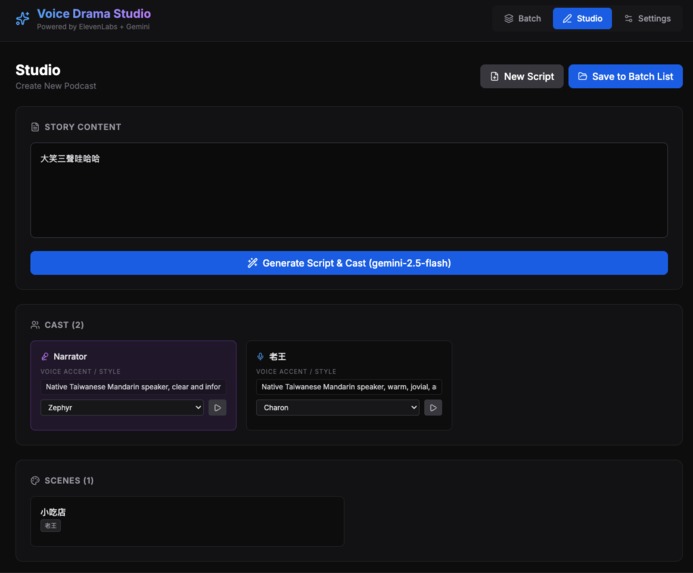This screenshot has height=573, width=693.
Task: Click the STORY CONTENT heading
Action: [x=83, y=127]
